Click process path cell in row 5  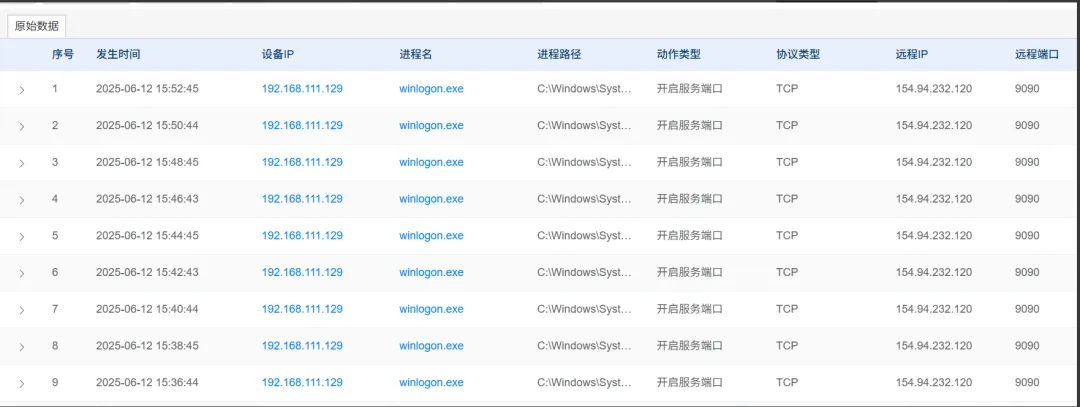584,236
